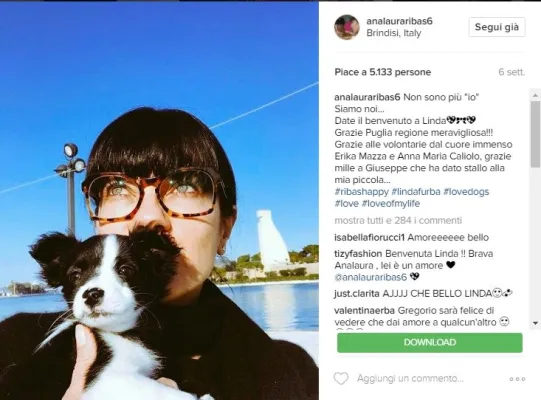Screen dimensions: 541x400
Task: Toggle the Segui già follow button
Action: (497, 27)
